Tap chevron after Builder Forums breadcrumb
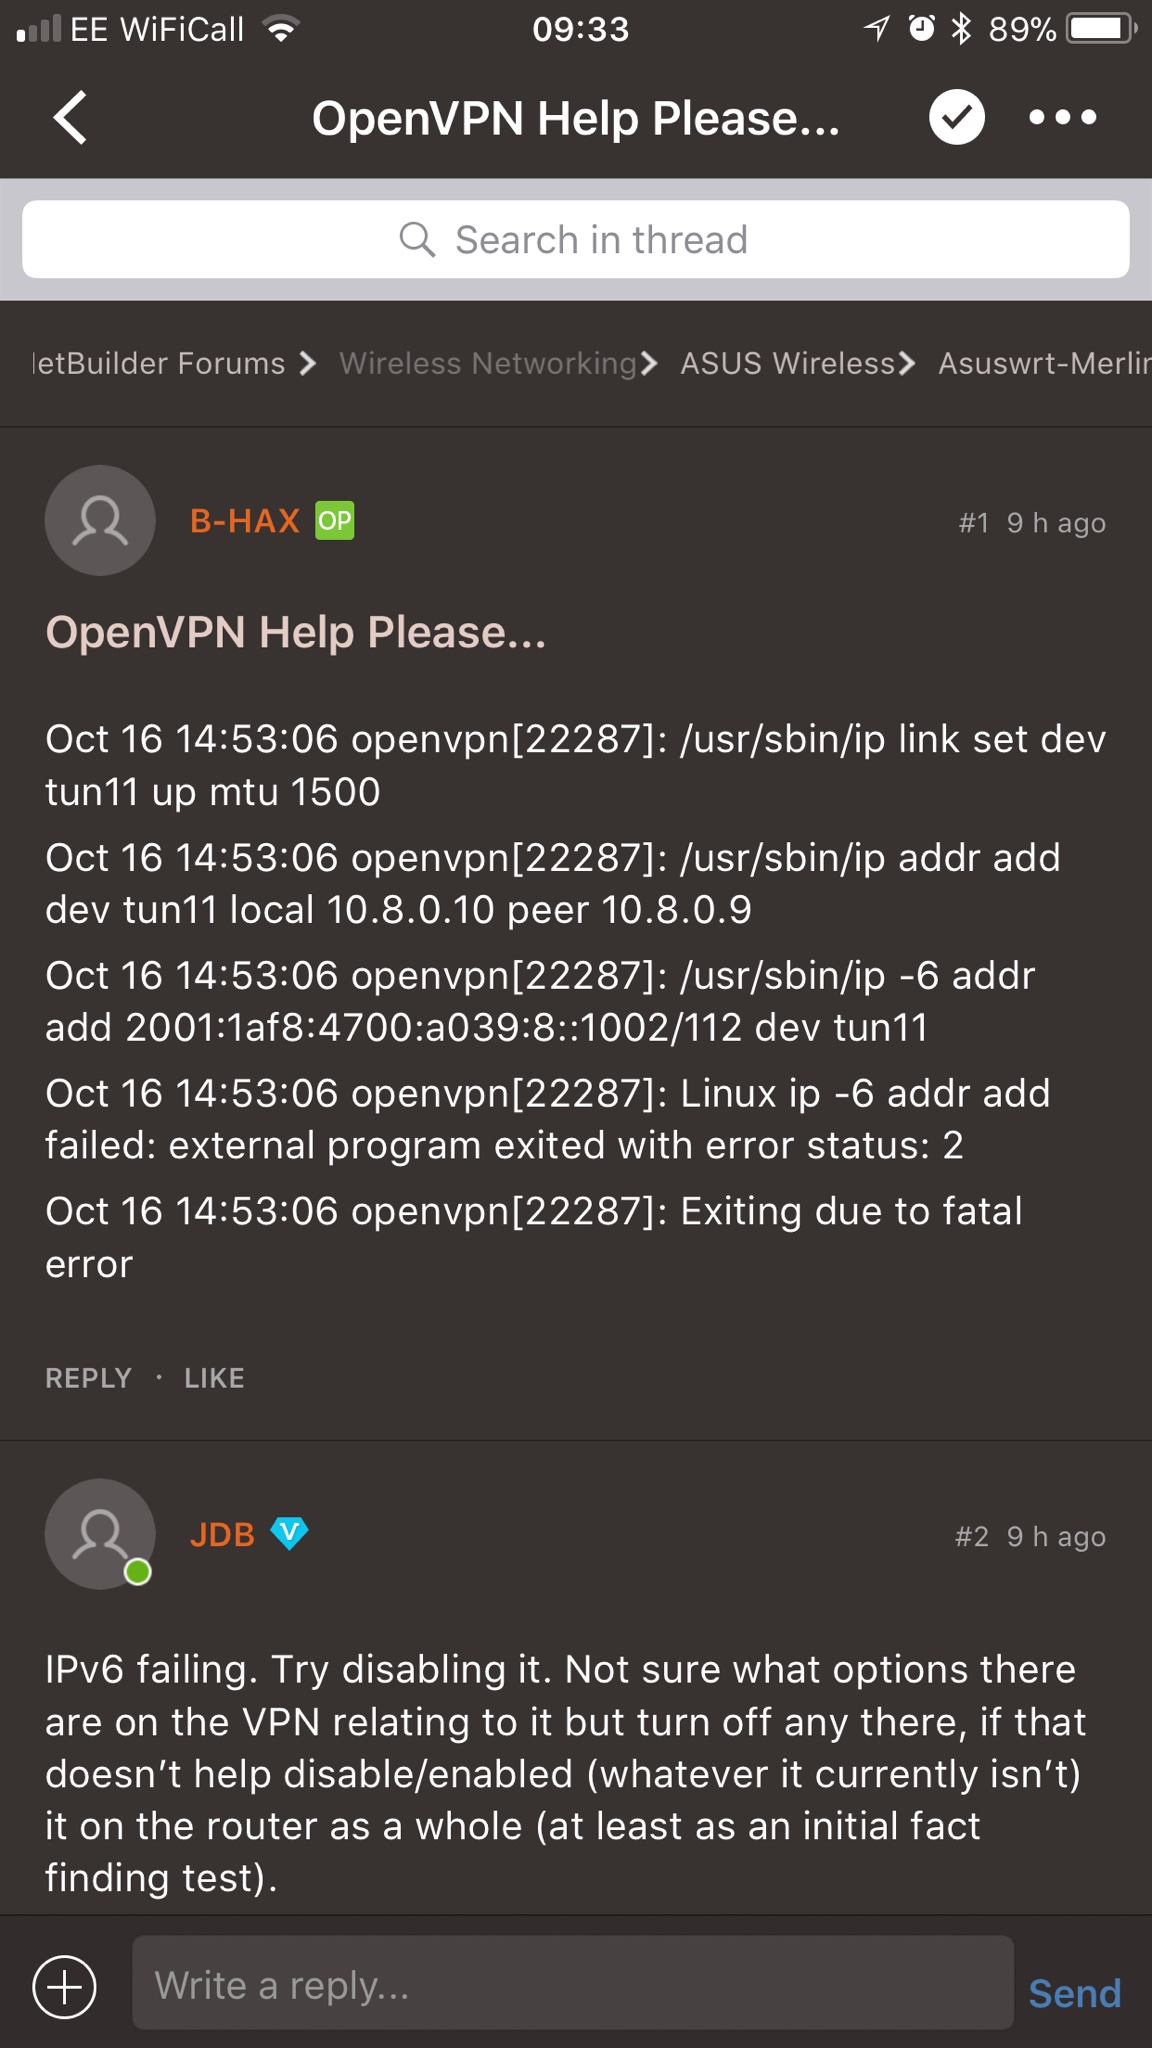Viewport: 1152px width, 2048px height. pyautogui.click(x=308, y=363)
